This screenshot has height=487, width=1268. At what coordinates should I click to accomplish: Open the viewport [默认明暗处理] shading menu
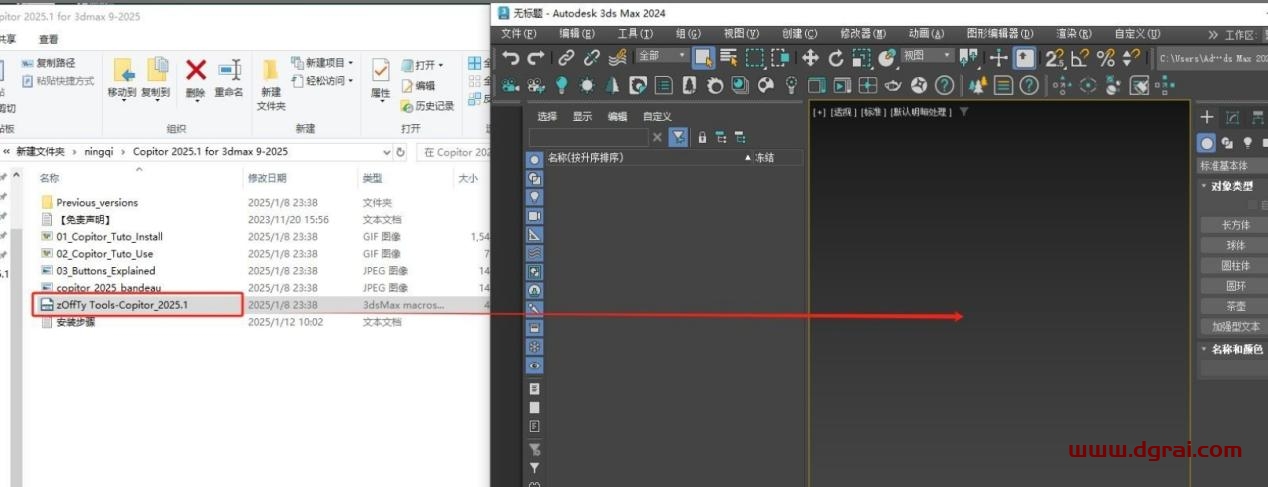pos(921,112)
